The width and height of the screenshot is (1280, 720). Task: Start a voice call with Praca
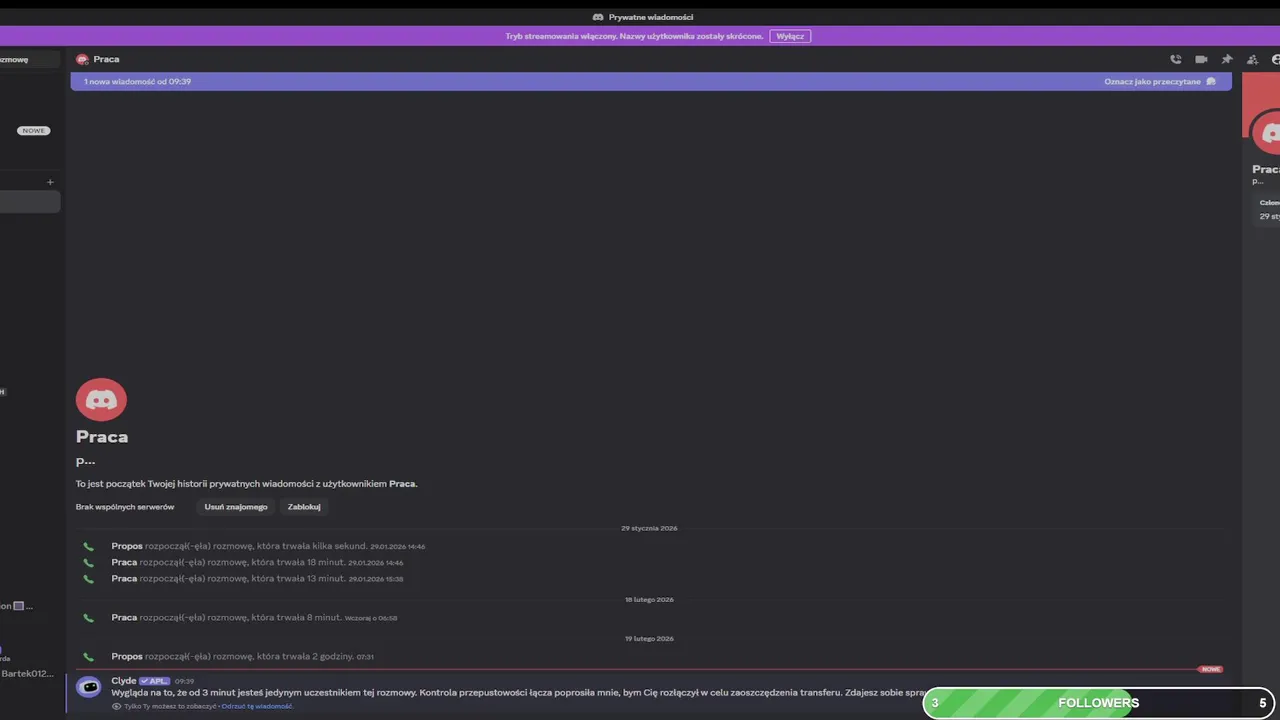pos(1176,59)
